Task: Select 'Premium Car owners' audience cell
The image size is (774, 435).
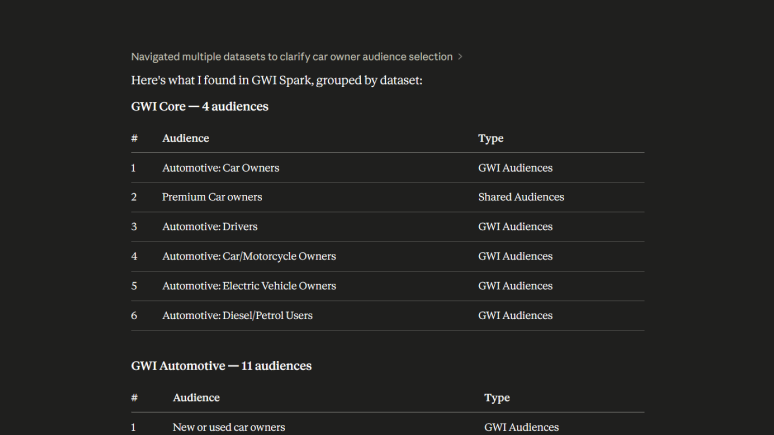Action: tap(212, 197)
